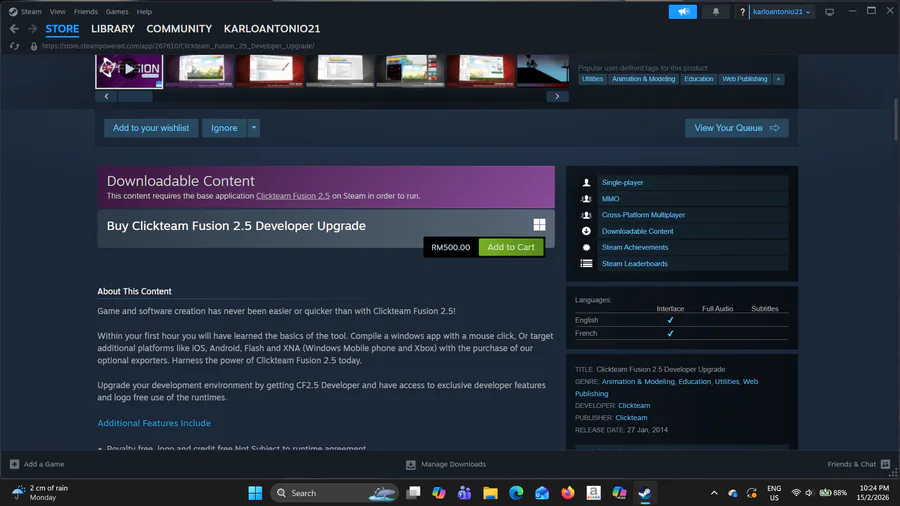Viewport: 900px width, 506px height.
Task: Click the Downloadable Content download icon
Action: pos(586,231)
